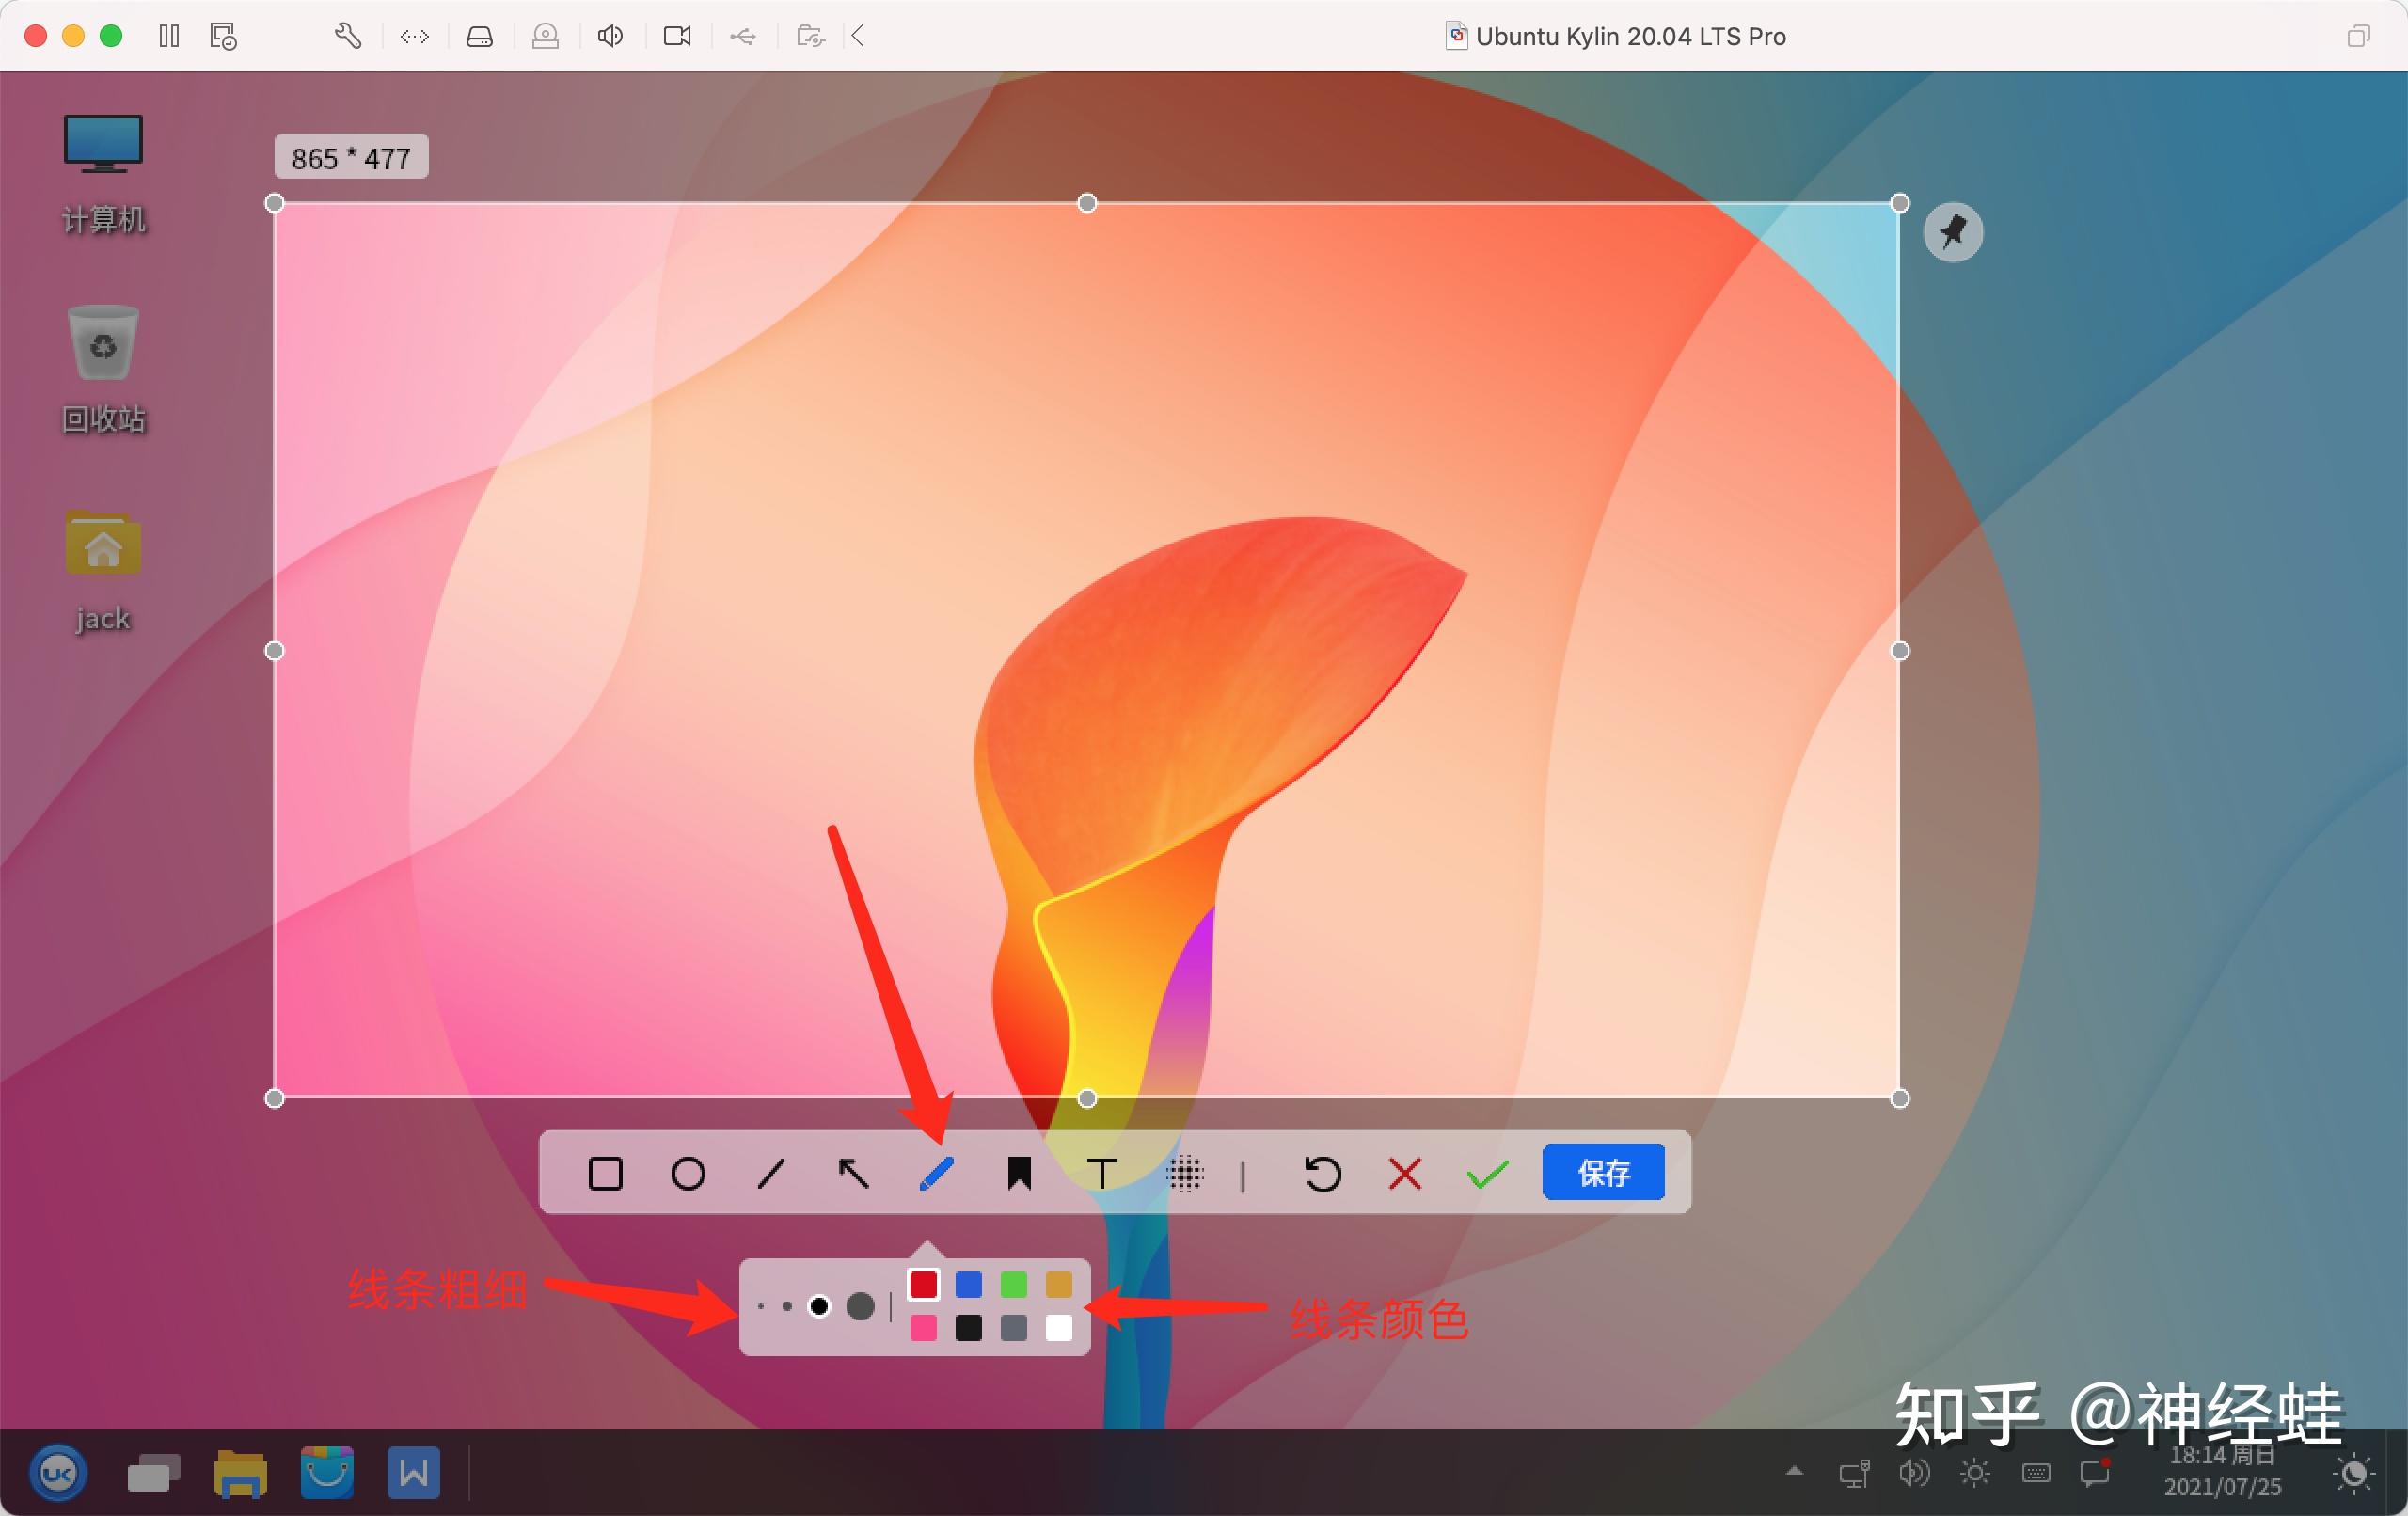Undo the last annotation
Image resolution: width=2408 pixels, height=1516 pixels.
[1323, 1173]
